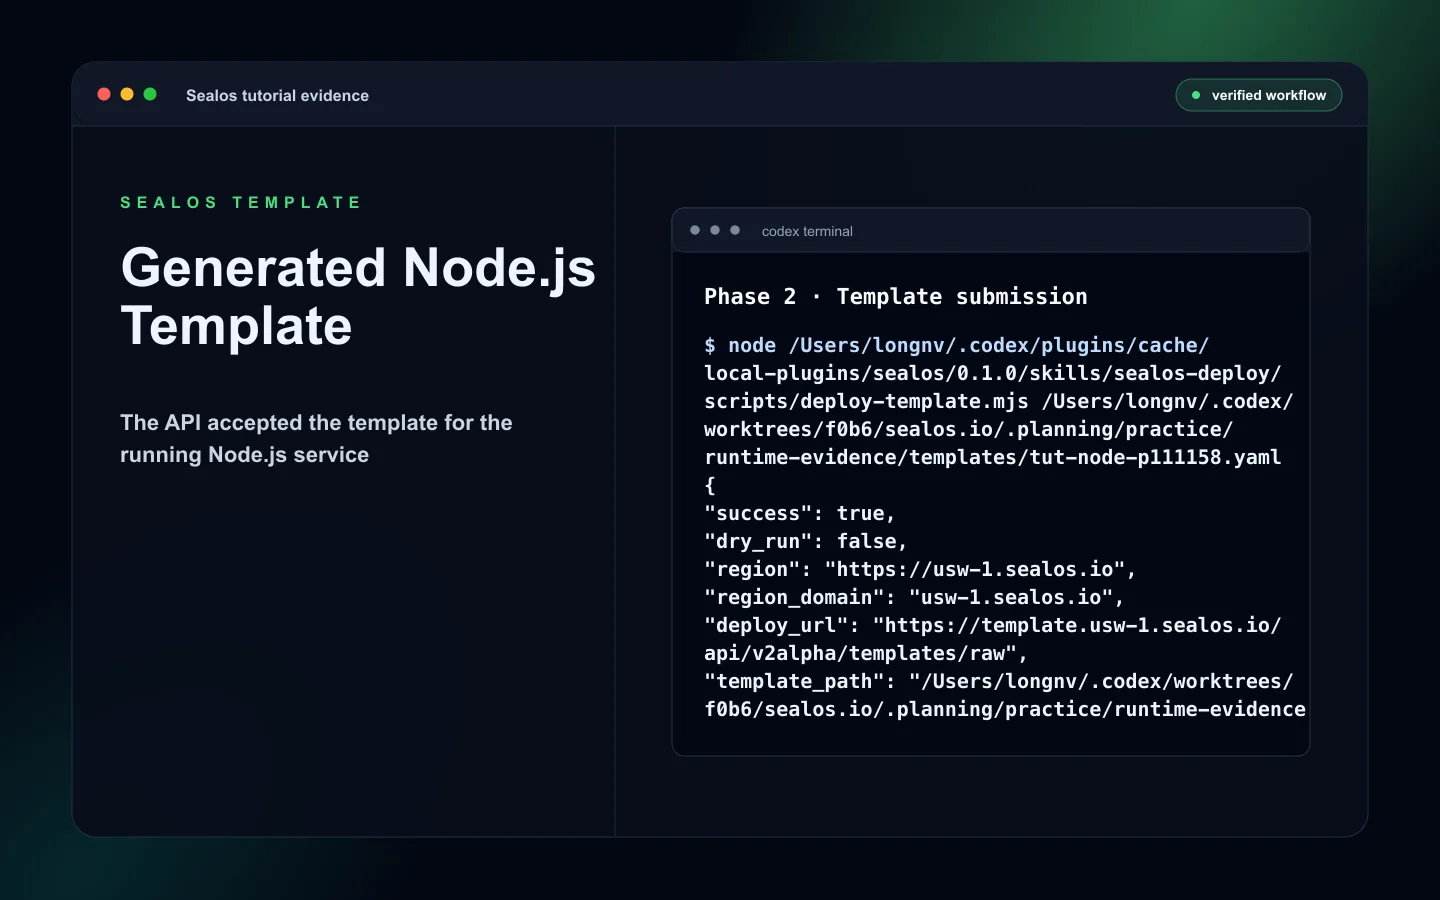Click the '$ node /Users/longnv/.codex/plugins/cache/' command line

pyautogui.click(x=957, y=345)
